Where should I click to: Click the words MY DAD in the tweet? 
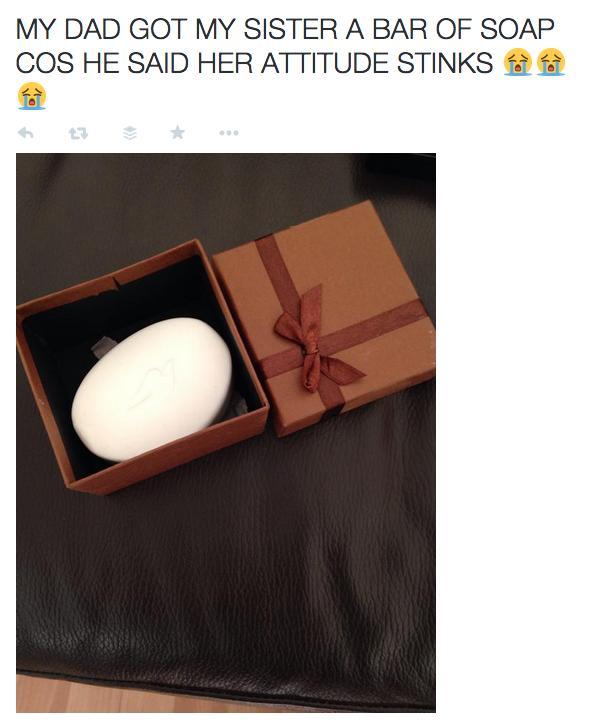tap(70, 30)
